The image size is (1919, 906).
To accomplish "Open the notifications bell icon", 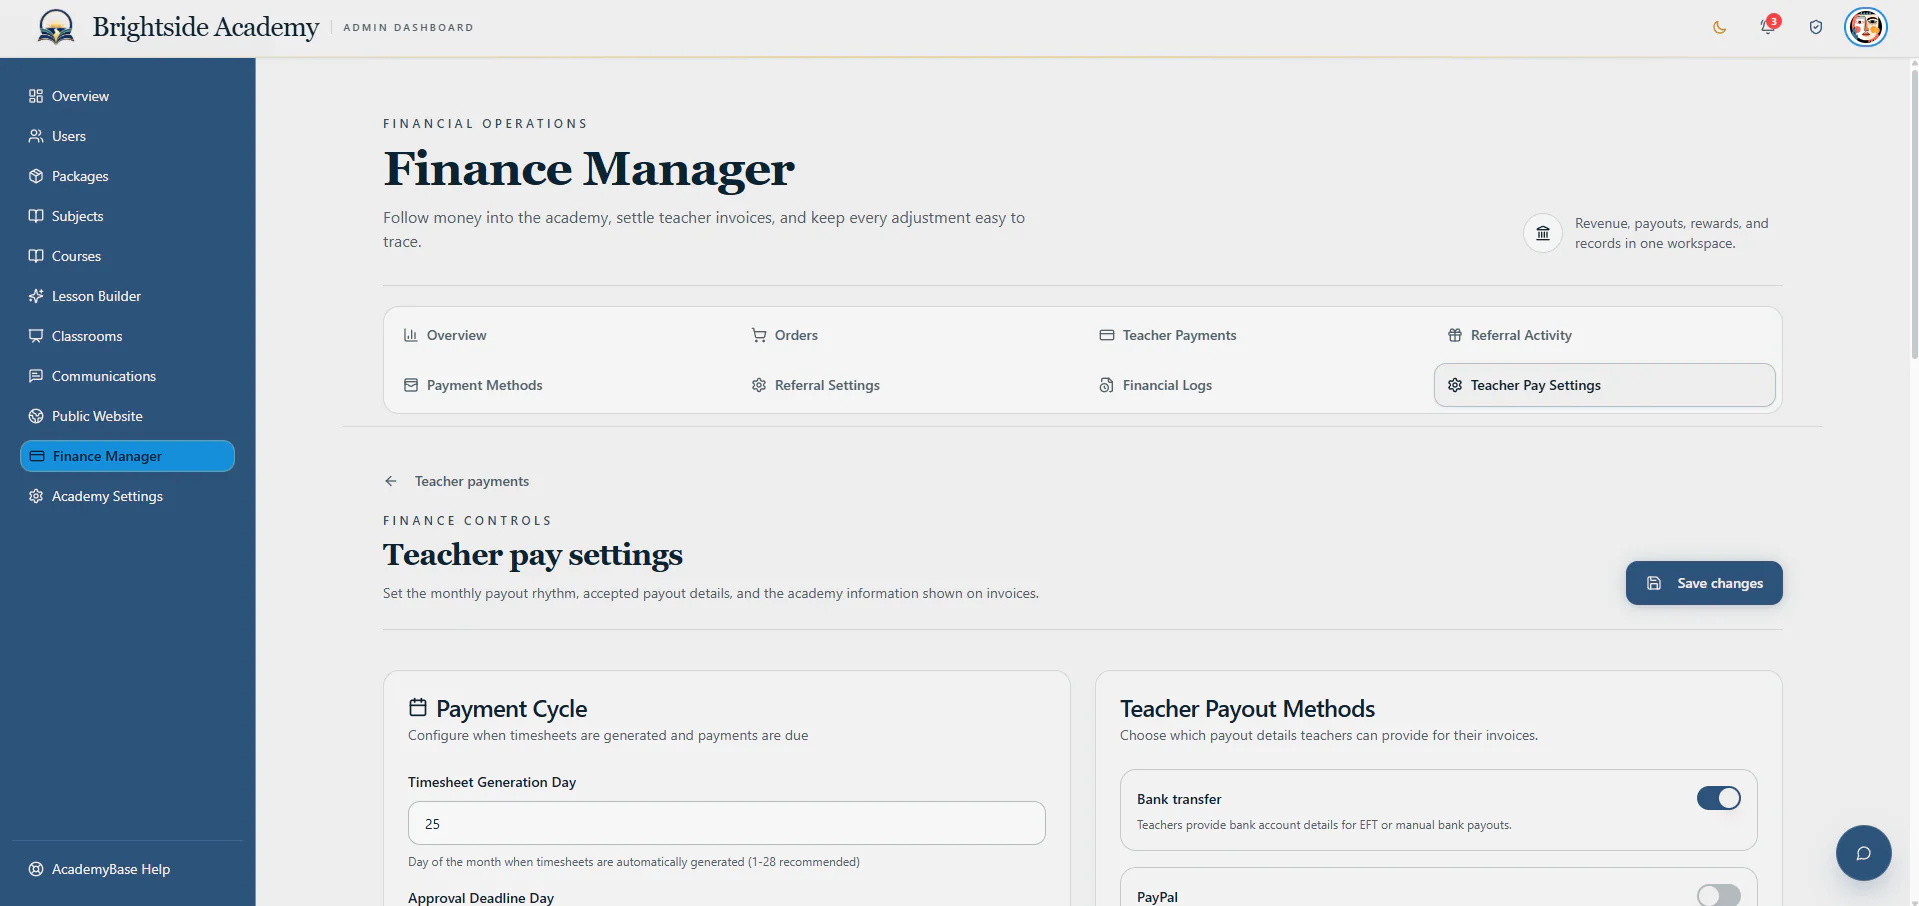I will tap(1768, 27).
